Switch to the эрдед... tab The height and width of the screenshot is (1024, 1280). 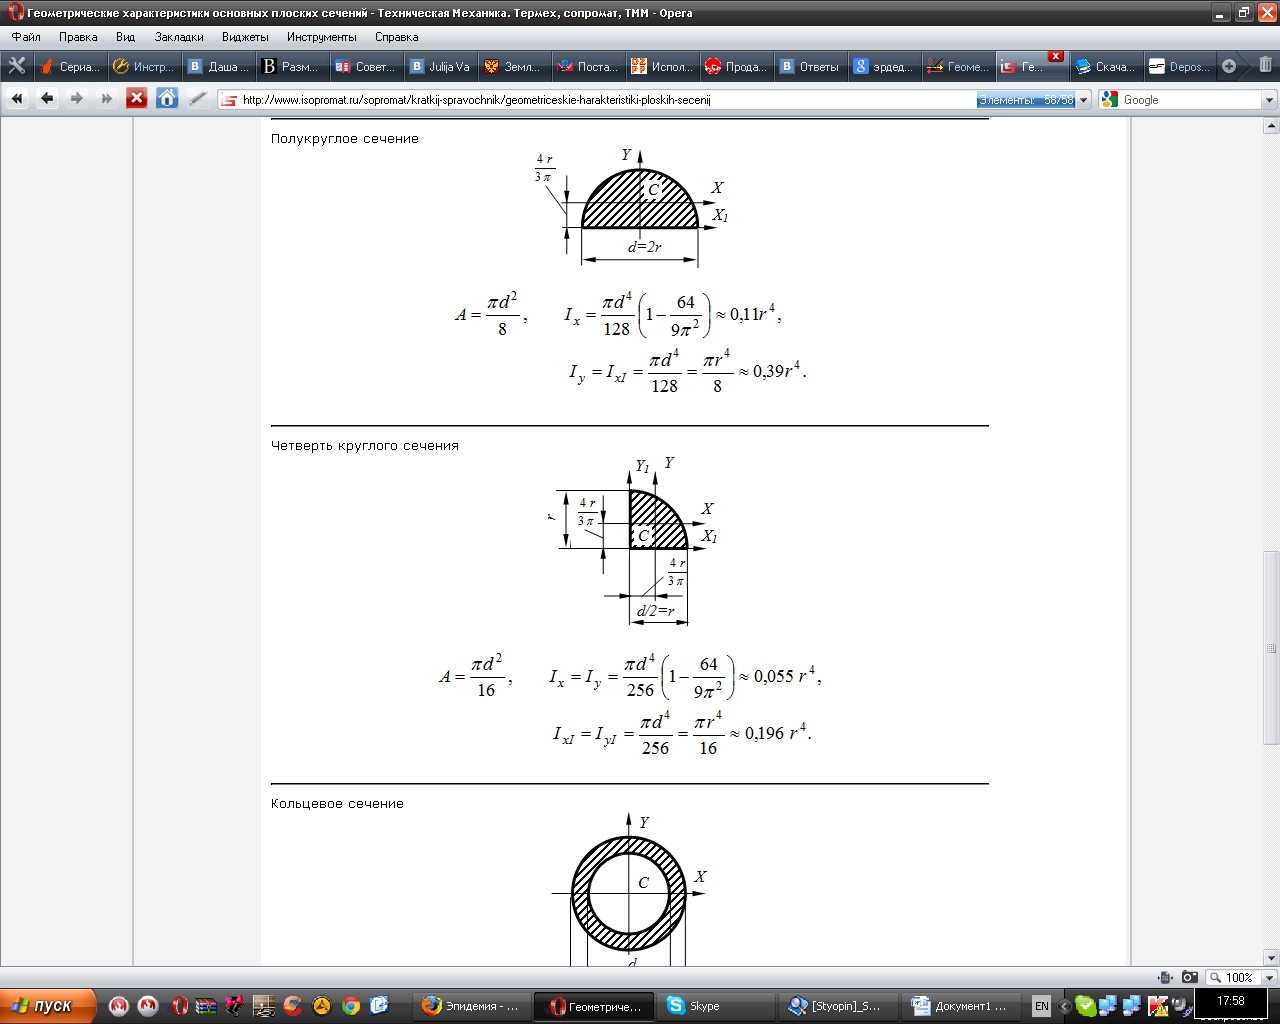(884, 66)
